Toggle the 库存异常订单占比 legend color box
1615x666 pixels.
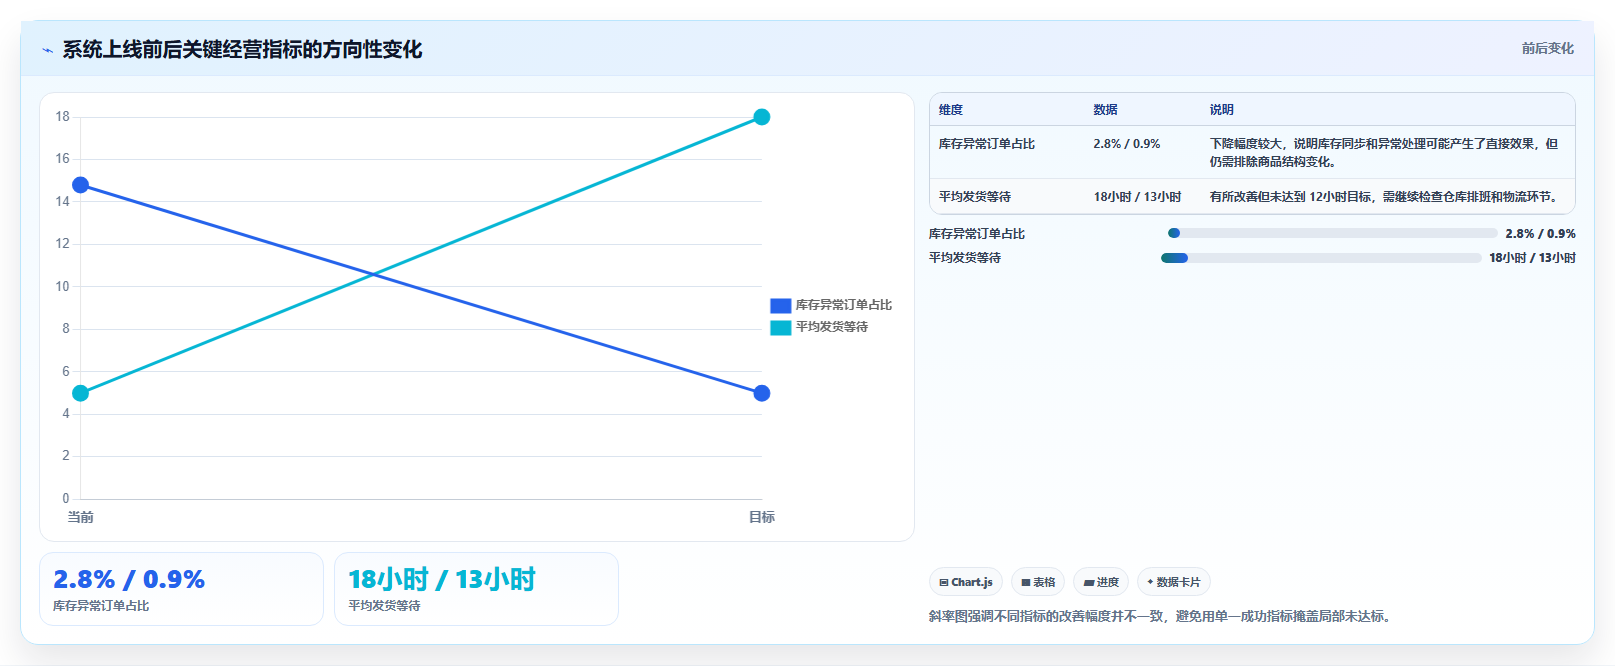click(x=780, y=305)
